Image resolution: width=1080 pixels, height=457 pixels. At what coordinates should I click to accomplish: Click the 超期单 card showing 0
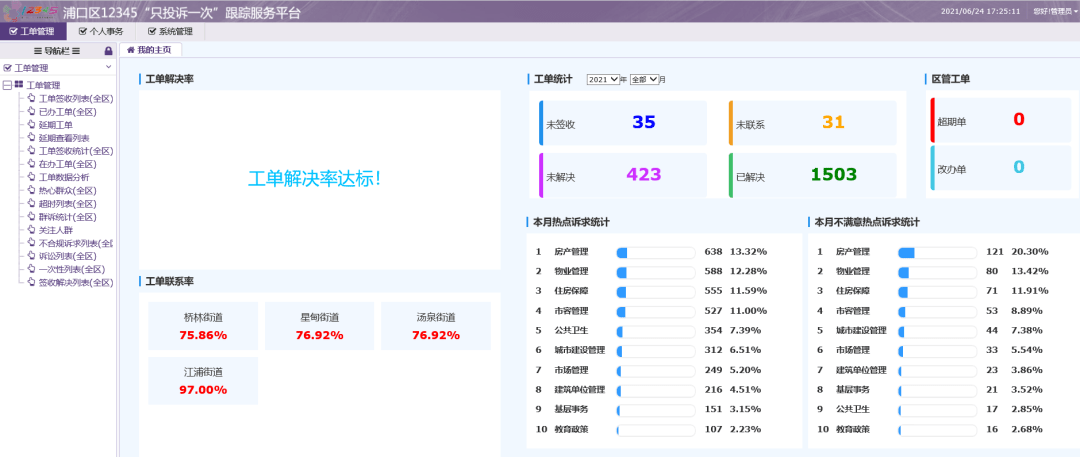(x=1001, y=120)
